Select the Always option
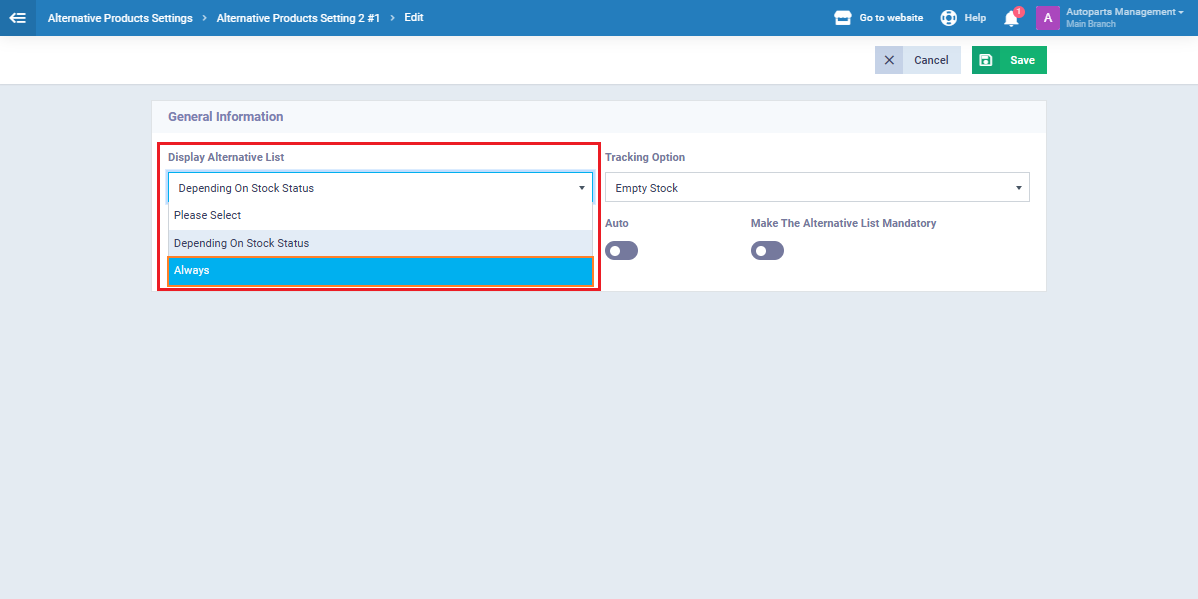The width and height of the screenshot is (1198, 599). pyautogui.click(x=380, y=270)
